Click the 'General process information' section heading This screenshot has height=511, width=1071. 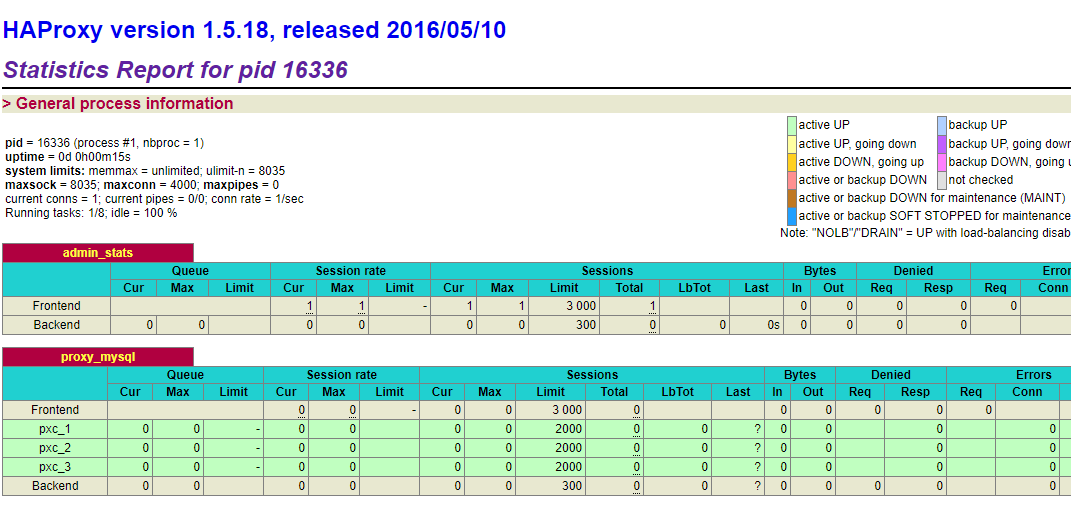point(124,104)
